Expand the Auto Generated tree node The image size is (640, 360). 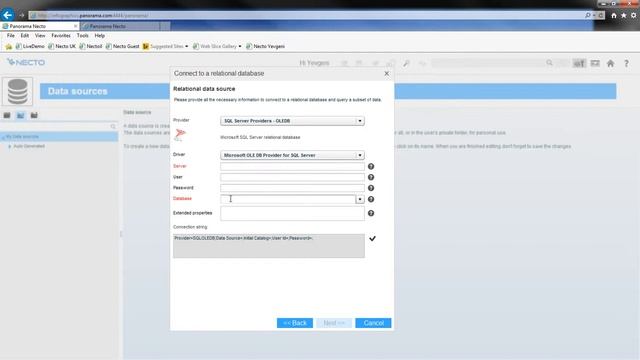(x=9, y=146)
